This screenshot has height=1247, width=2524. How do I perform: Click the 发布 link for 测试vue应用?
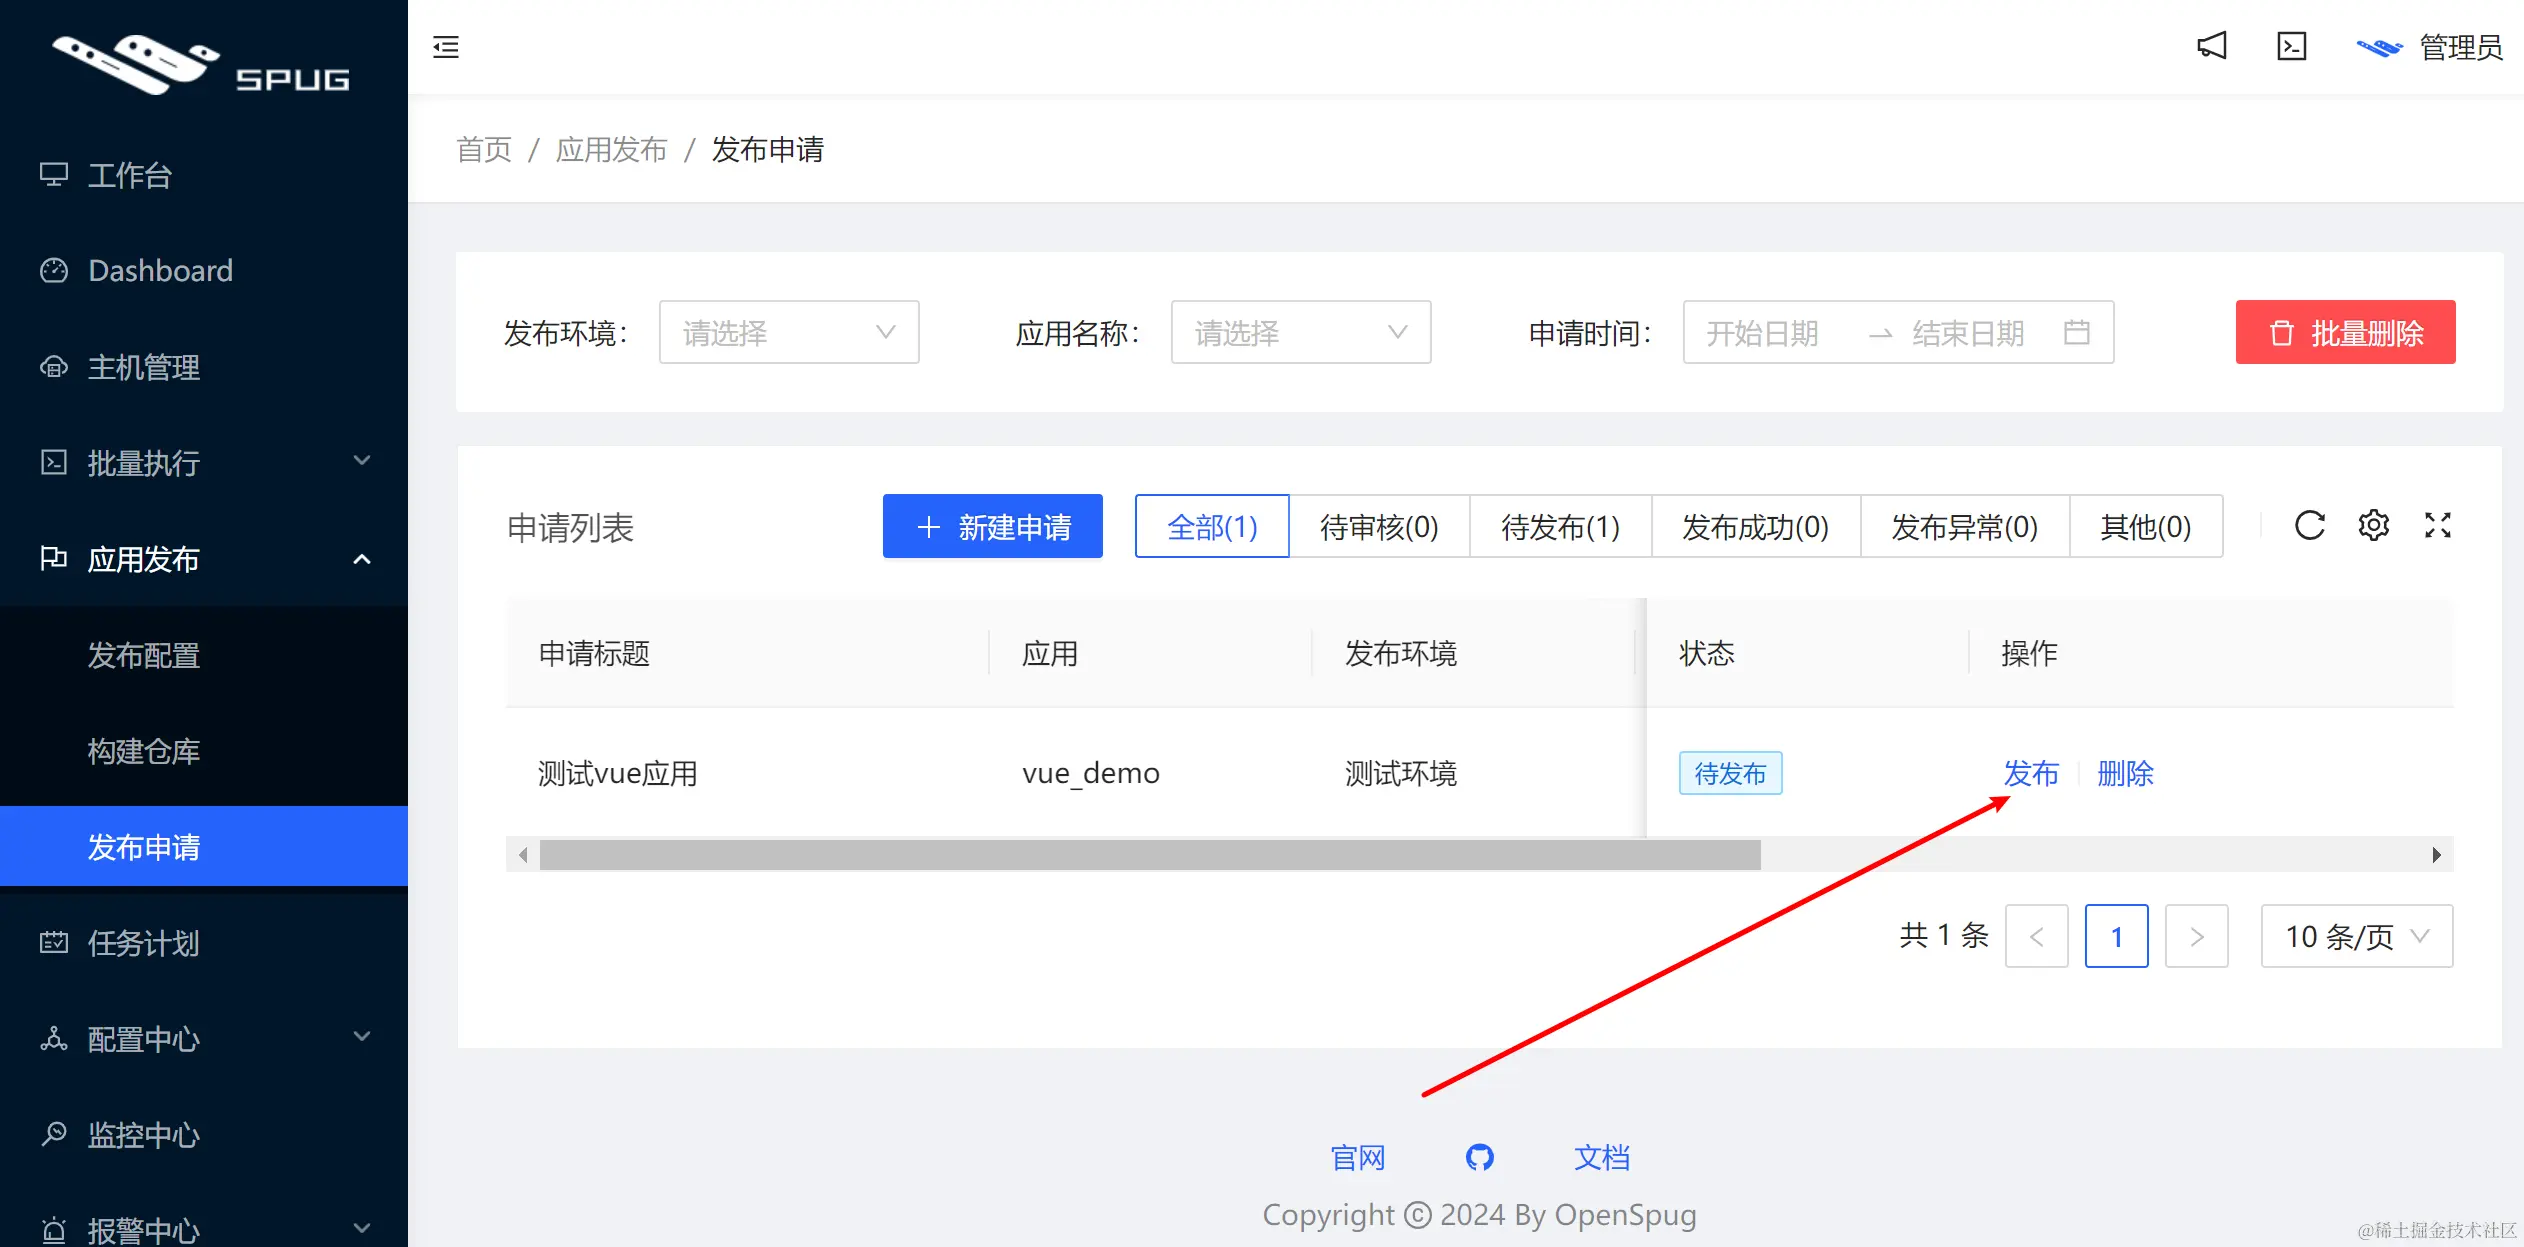pyautogui.click(x=2031, y=773)
